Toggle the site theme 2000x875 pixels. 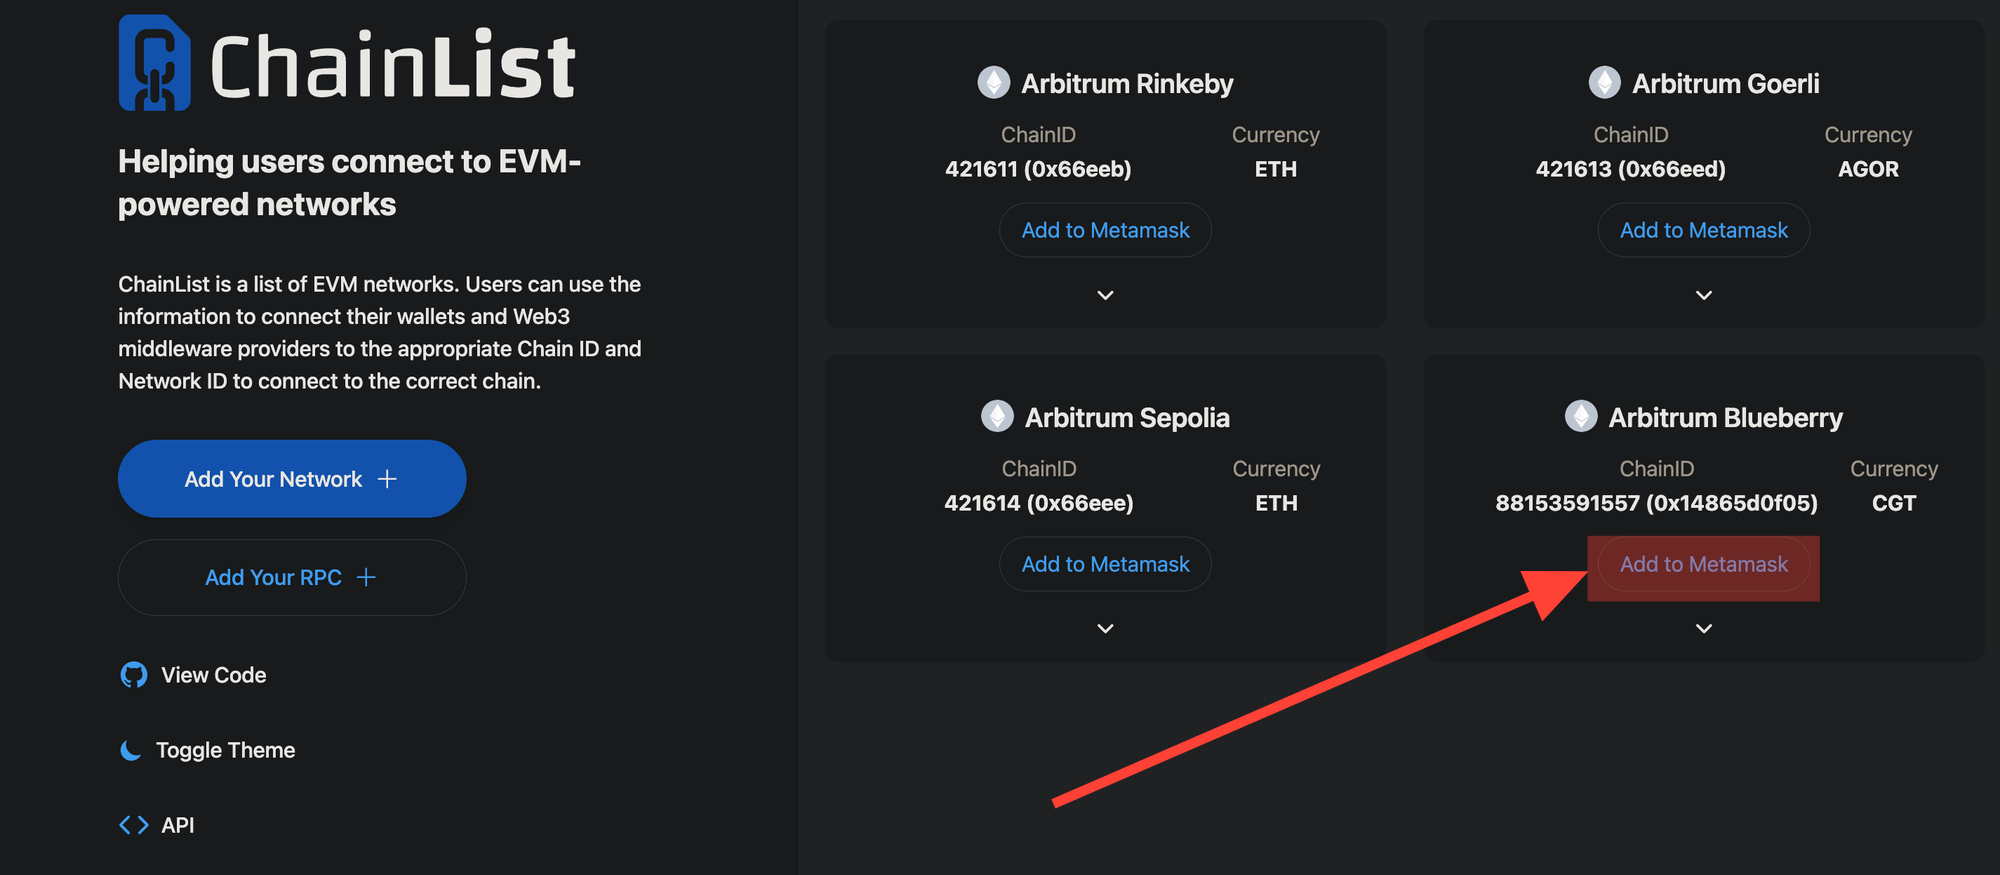click(207, 750)
